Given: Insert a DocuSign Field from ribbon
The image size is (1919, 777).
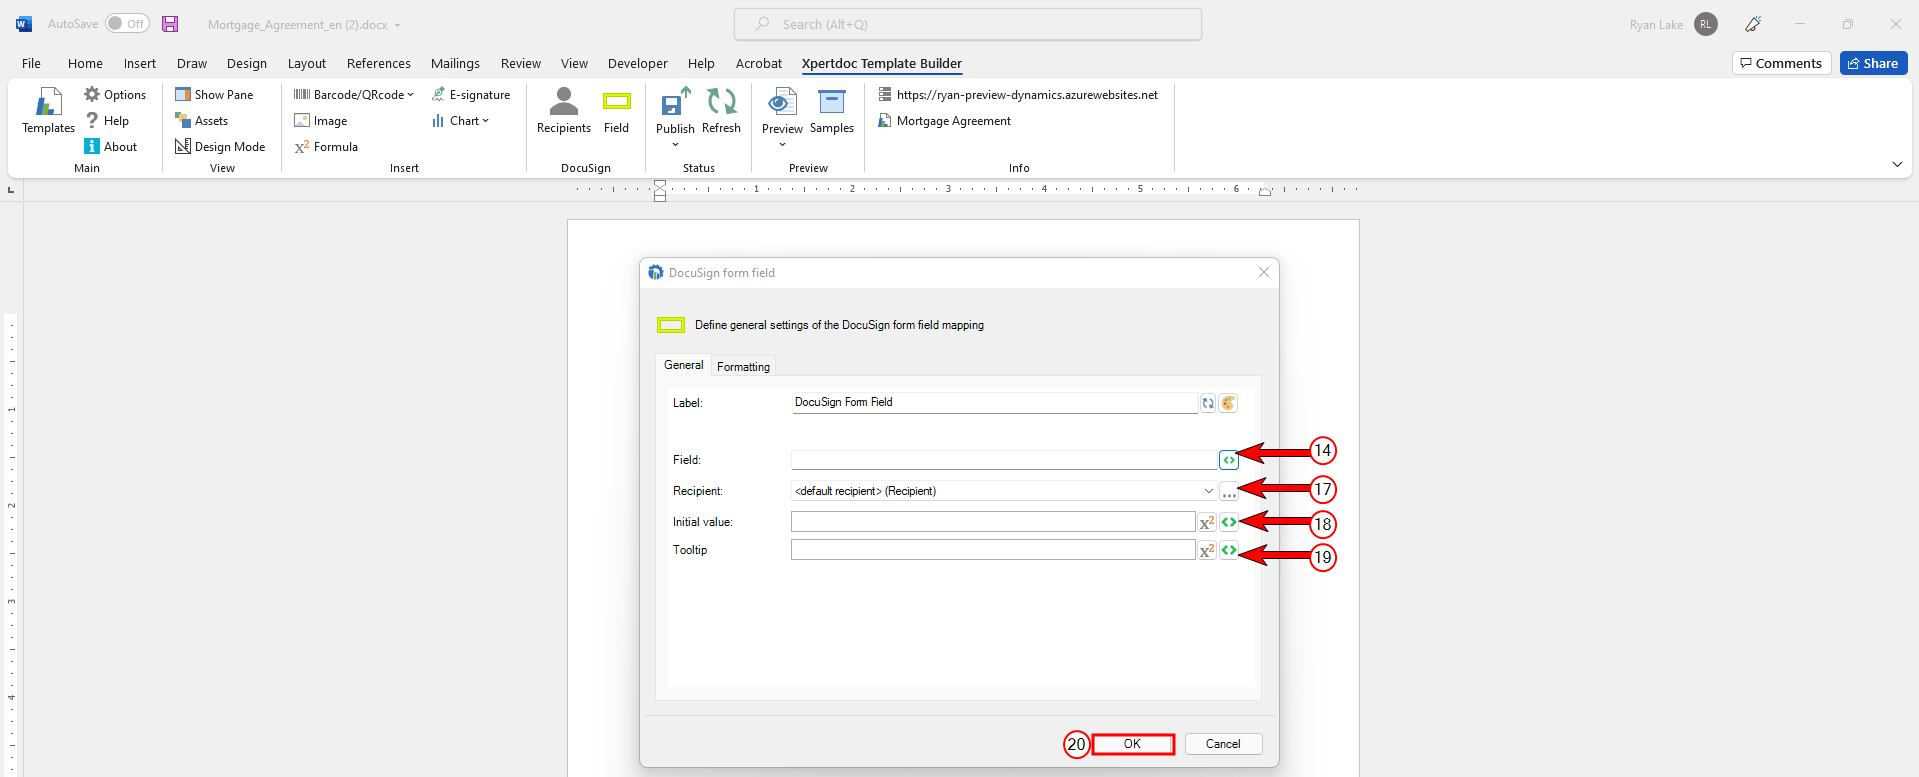Looking at the screenshot, I should pos(617,111).
